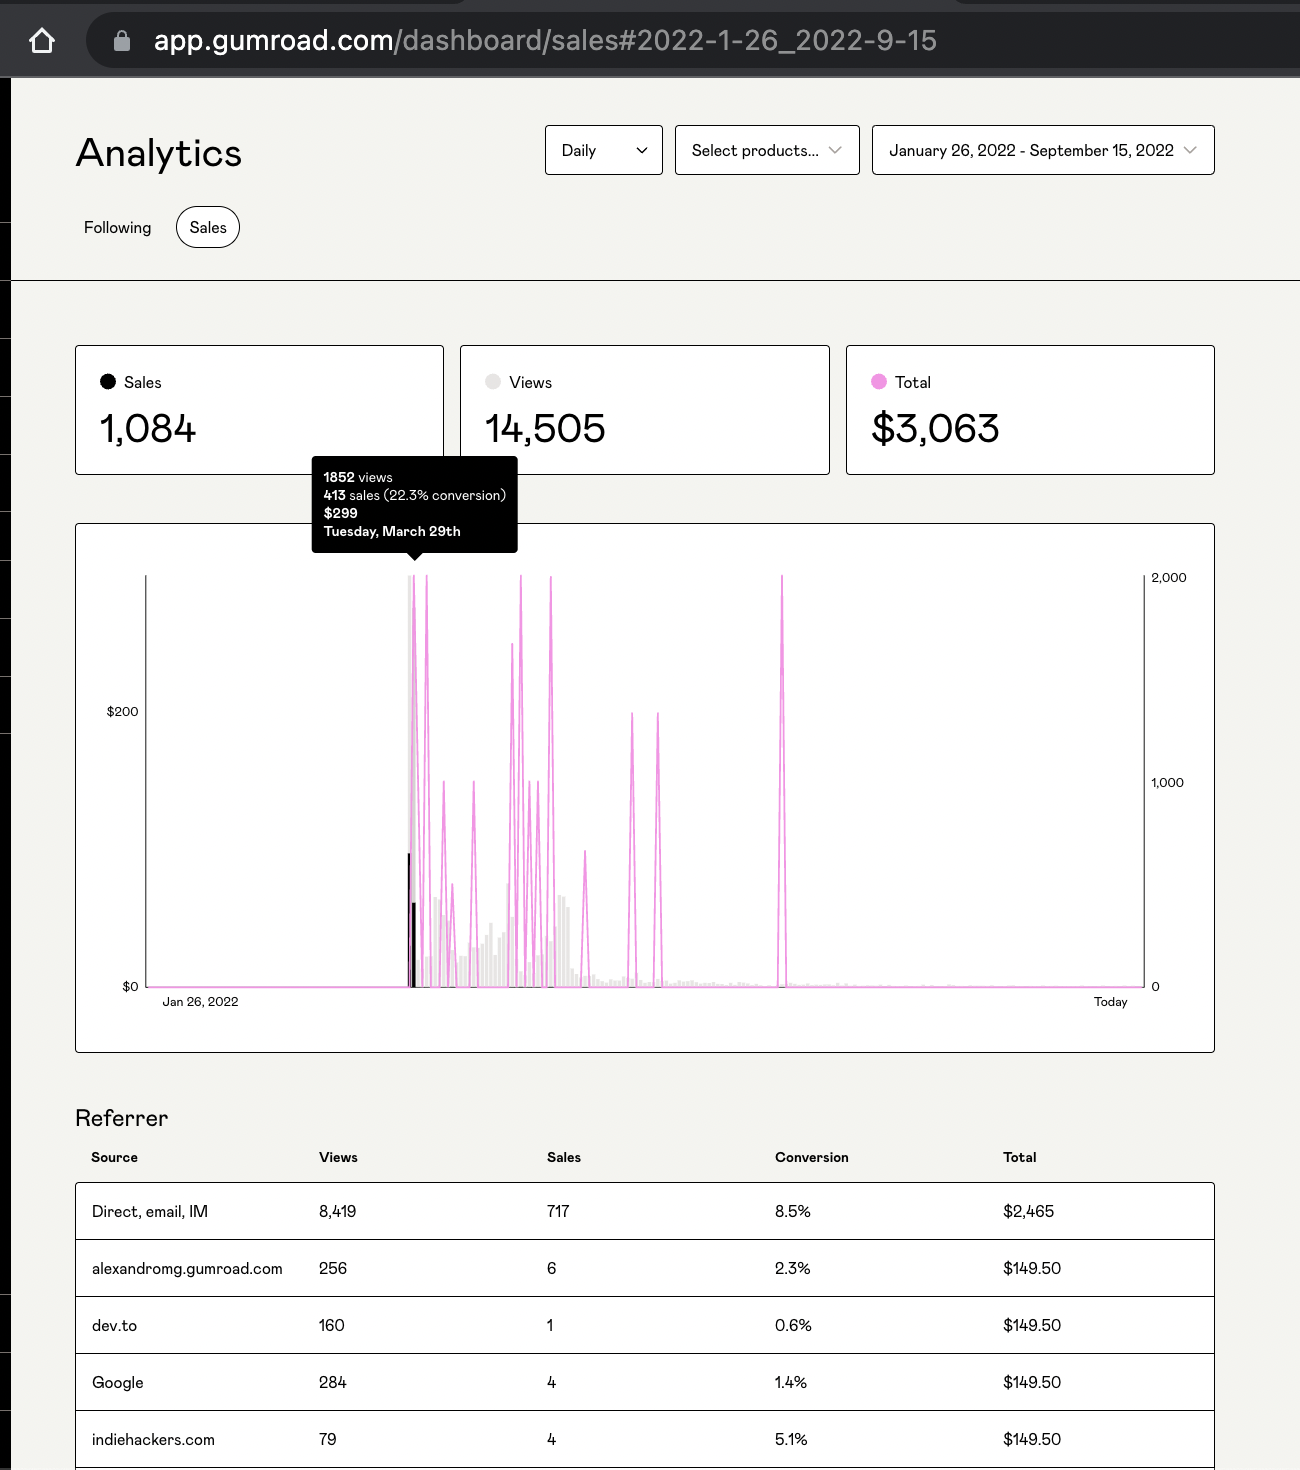Click the dev.to referrer source

coord(114,1325)
